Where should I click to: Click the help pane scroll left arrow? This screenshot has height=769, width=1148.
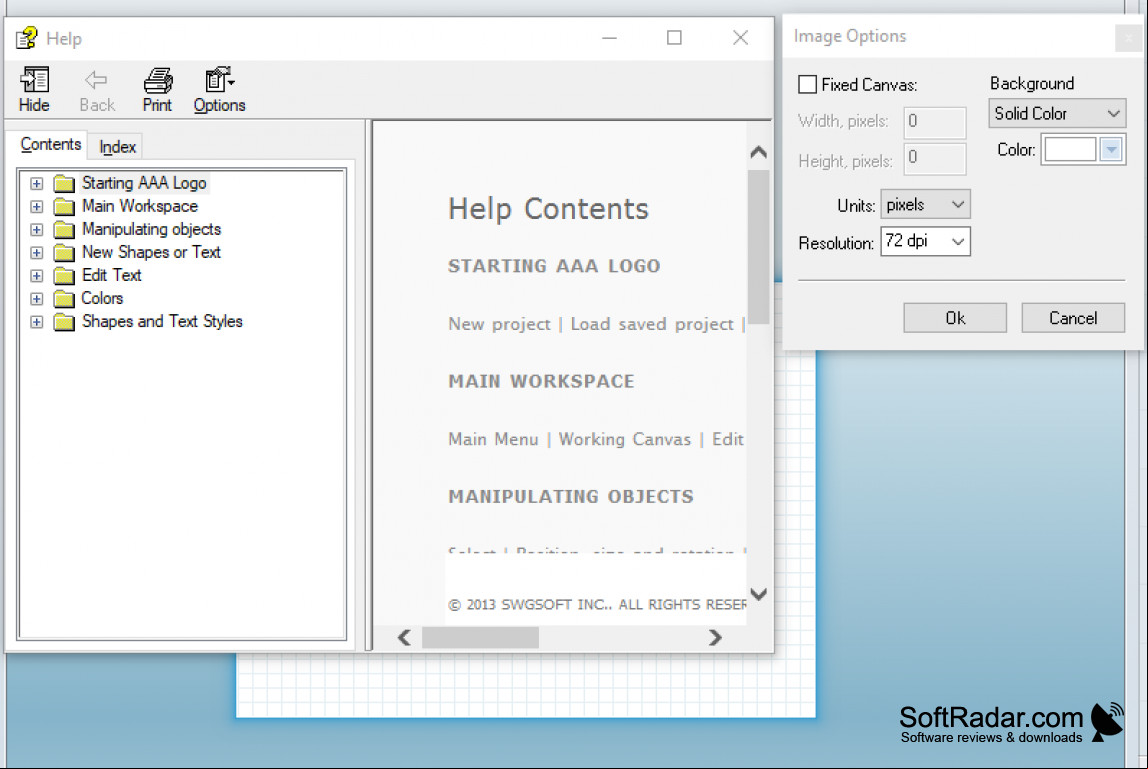pyautogui.click(x=404, y=638)
